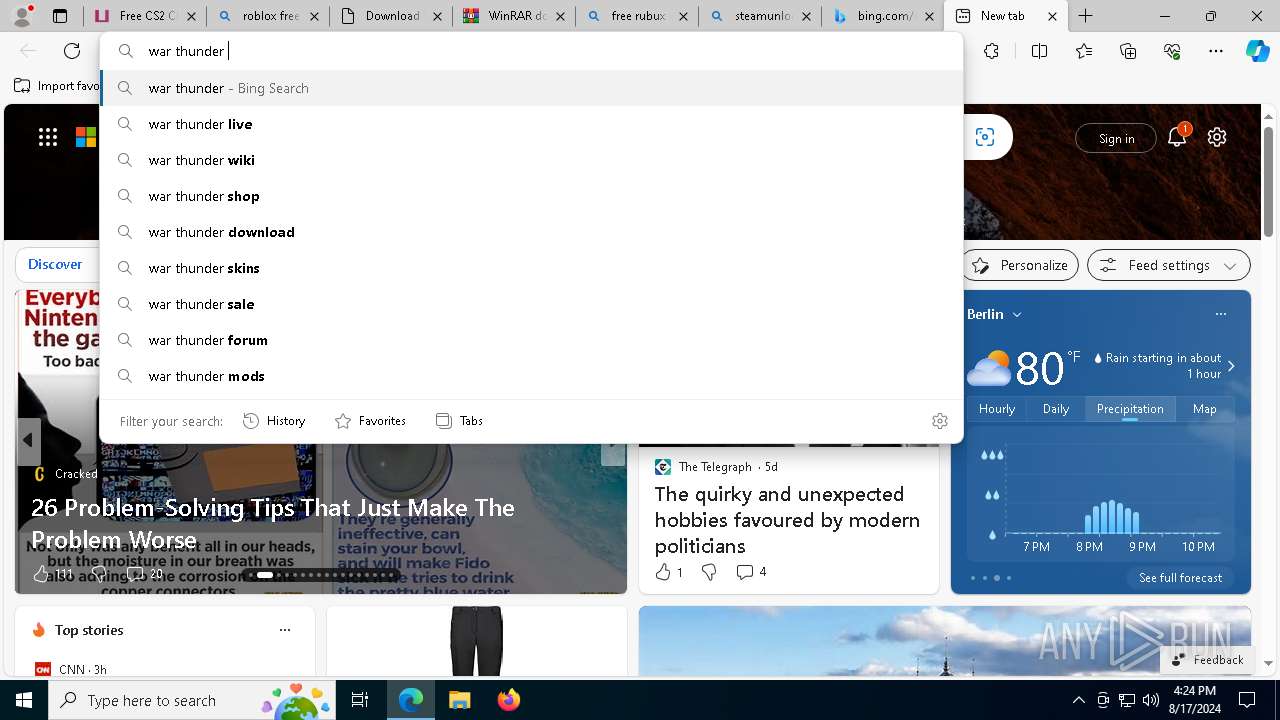Open the Copilot sidebar icon
Screen dimensions: 1280x720
click(x=1257, y=51)
